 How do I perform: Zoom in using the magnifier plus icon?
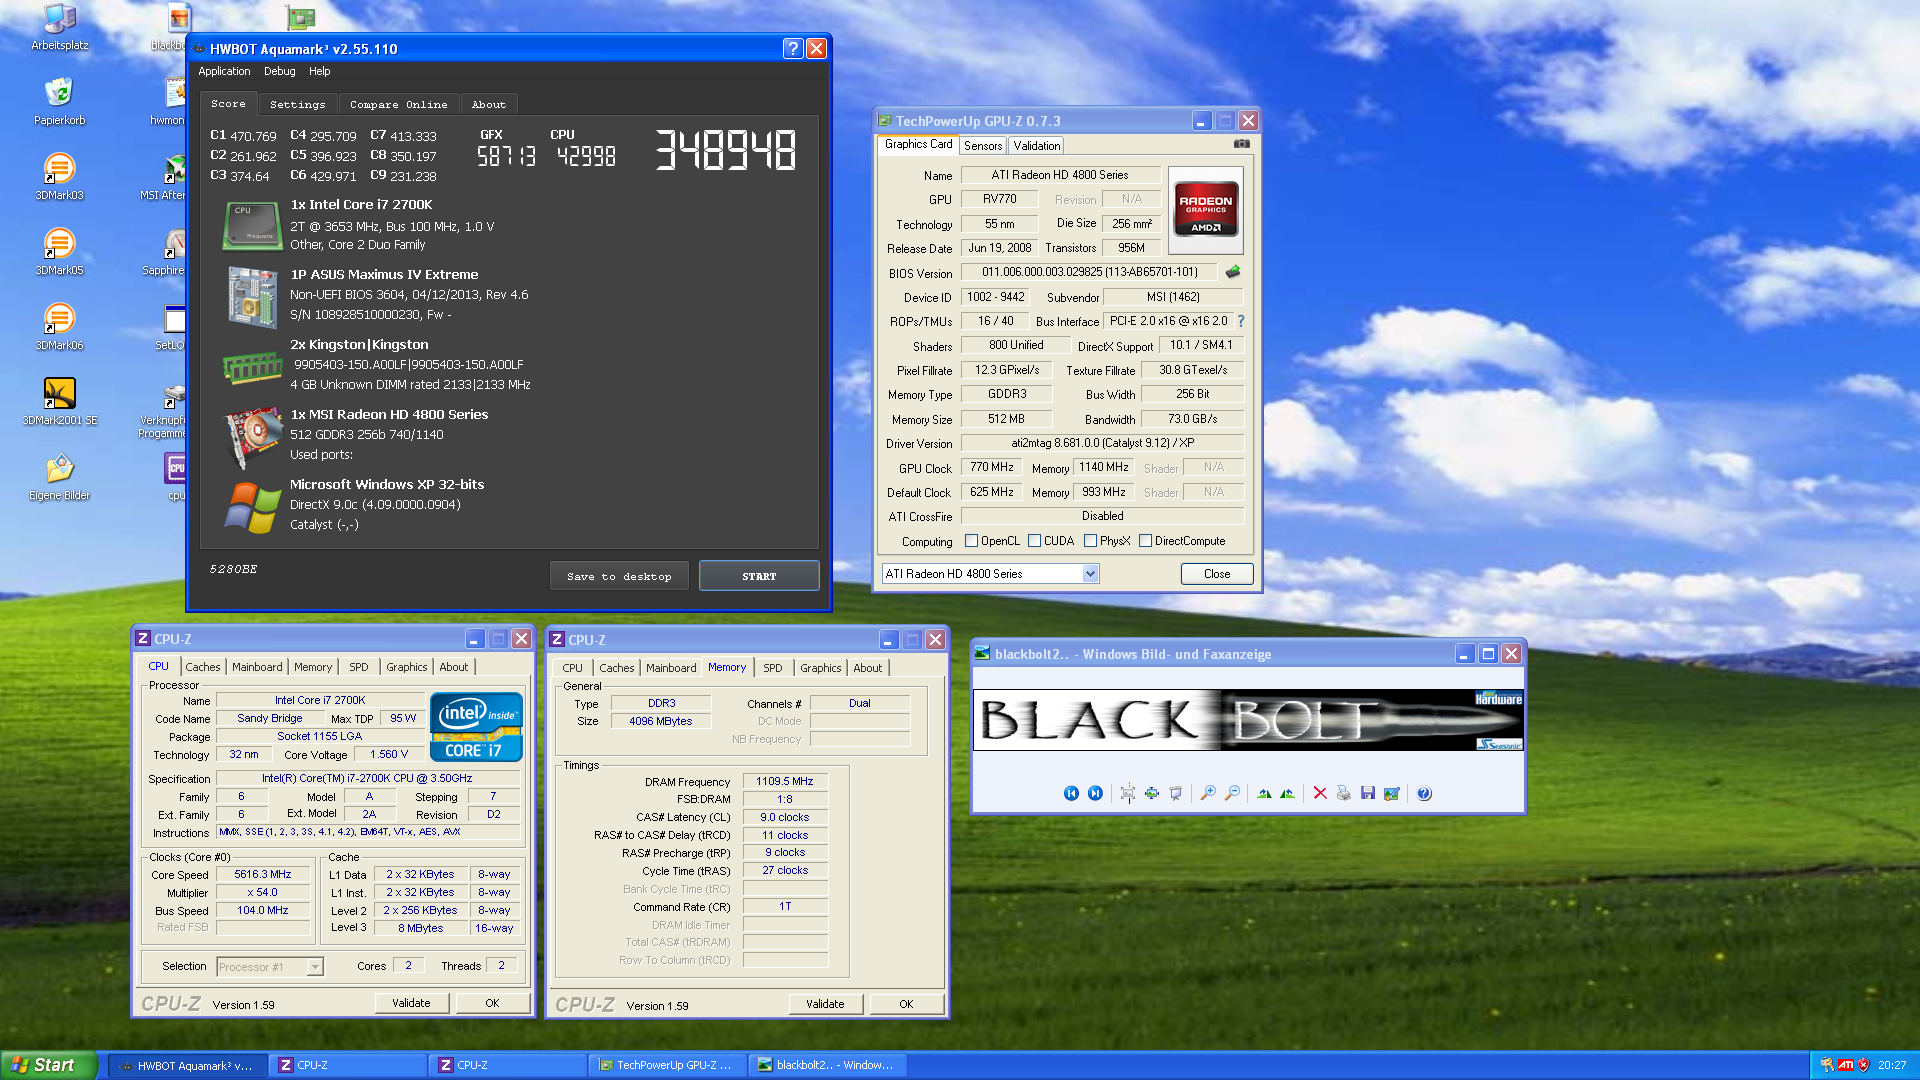(x=1208, y=793)
